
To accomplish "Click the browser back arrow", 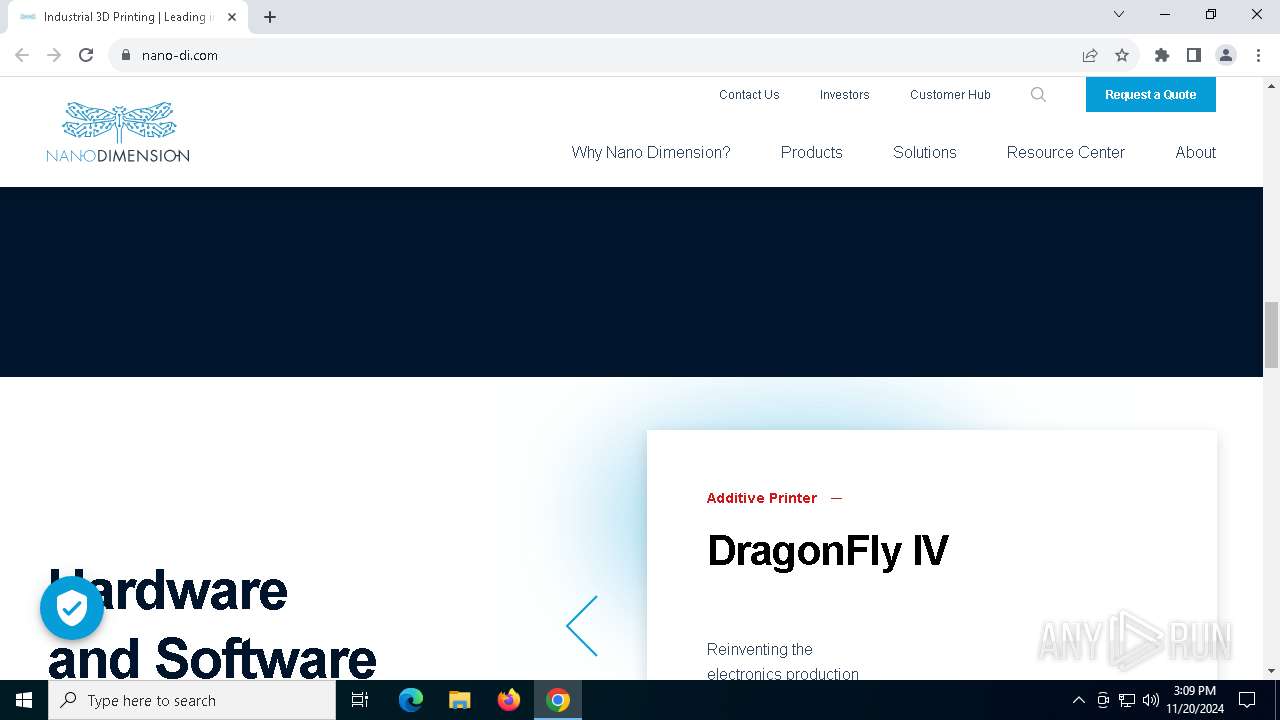I will point(22,55).
